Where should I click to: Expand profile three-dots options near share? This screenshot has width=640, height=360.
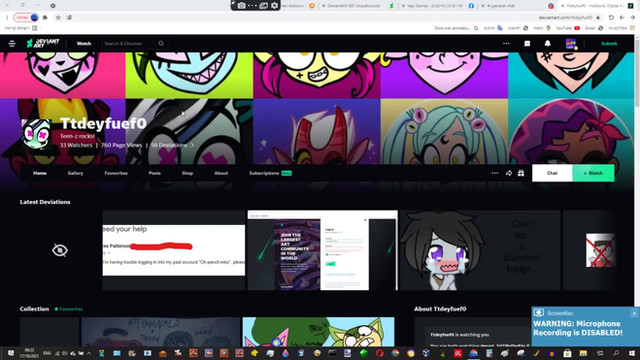click(495, 173)
